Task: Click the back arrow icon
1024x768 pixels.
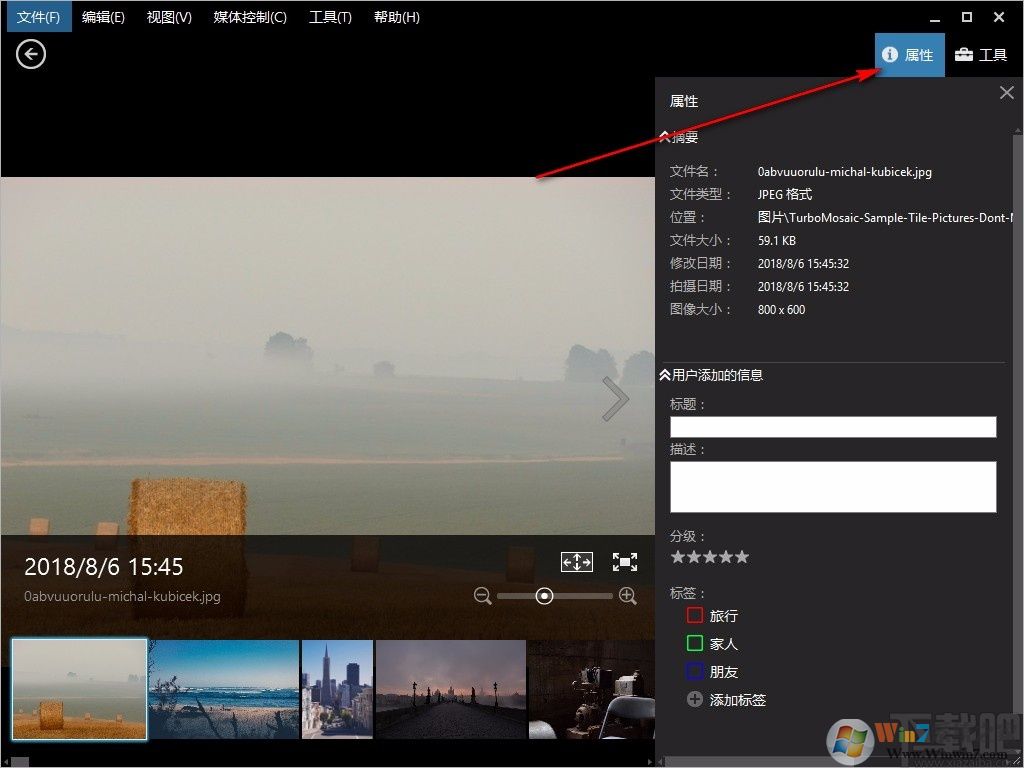Action: [31, 54]
